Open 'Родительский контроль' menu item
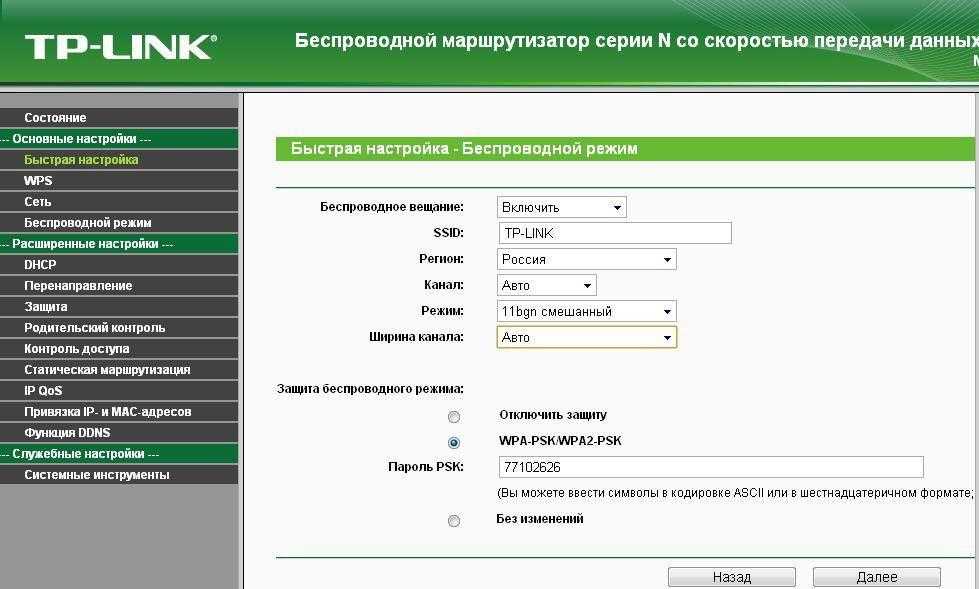 click(x=95, y=328)
